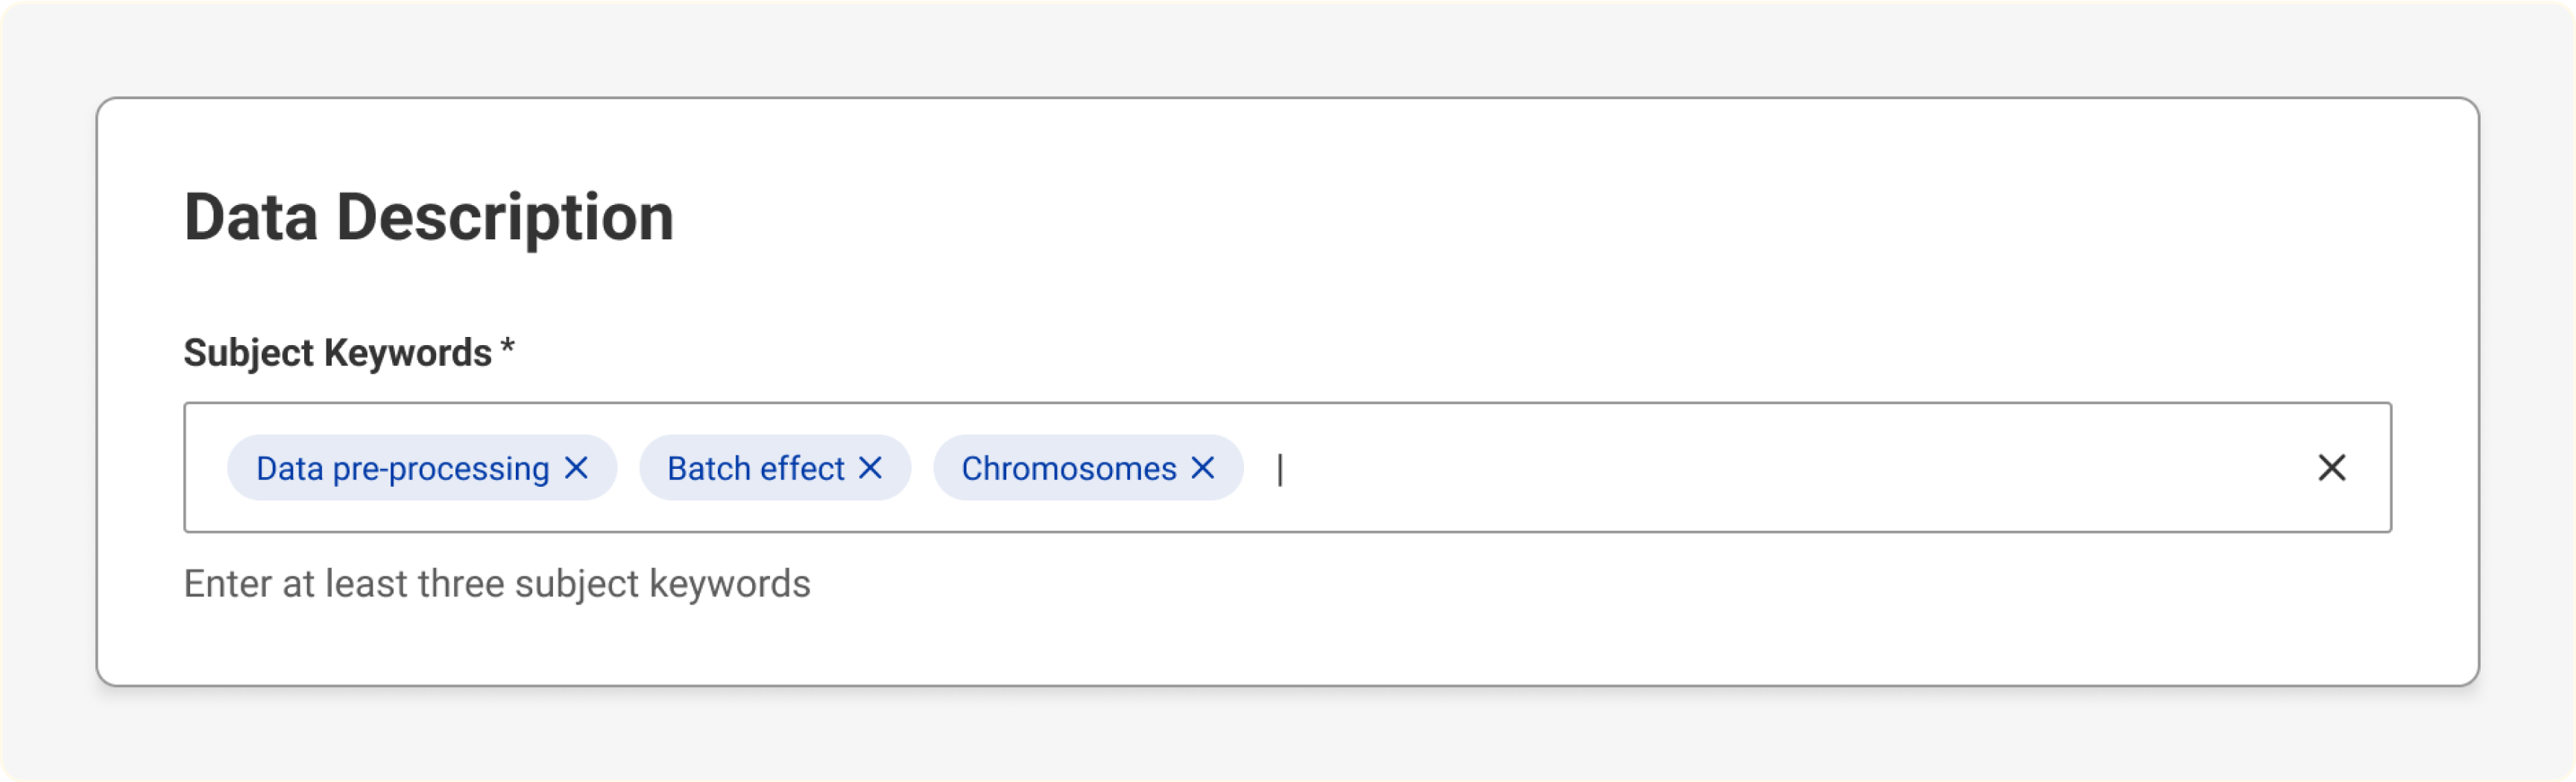Screen dimensions: 2576x782
Task: Click the helper text below the keyword field
Action: [497, 583]
